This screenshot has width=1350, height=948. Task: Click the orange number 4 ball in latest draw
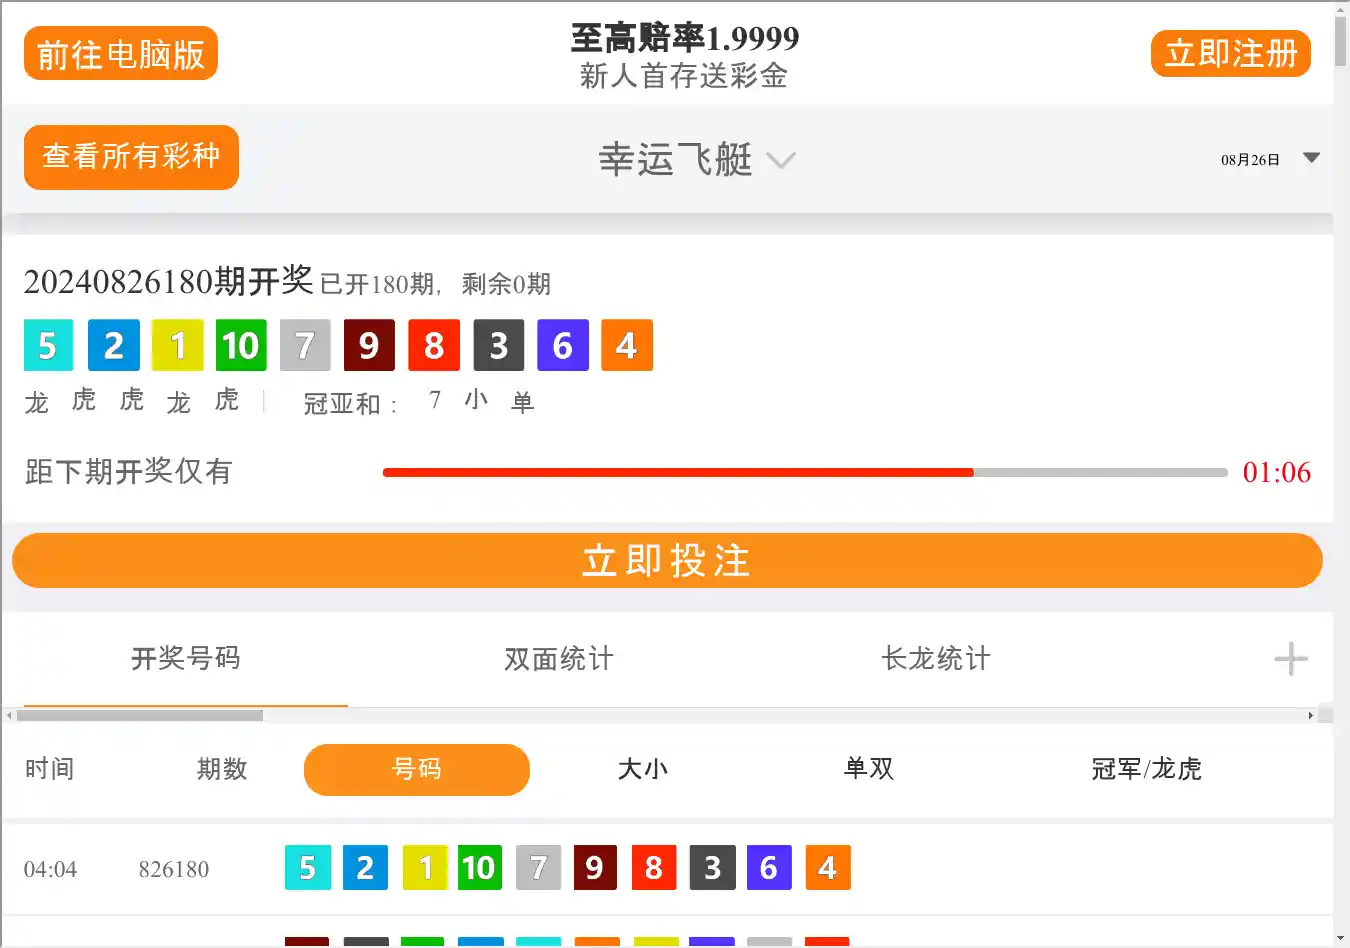[x=626, y=346]
